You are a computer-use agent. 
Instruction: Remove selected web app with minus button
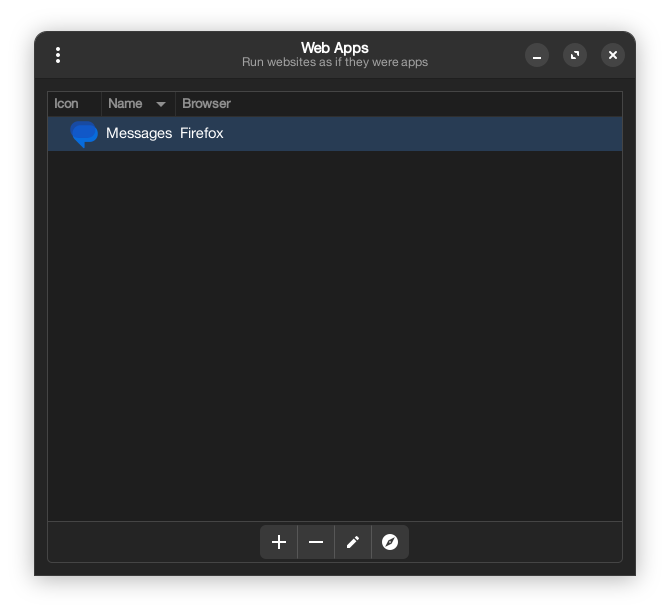(316, 542)
